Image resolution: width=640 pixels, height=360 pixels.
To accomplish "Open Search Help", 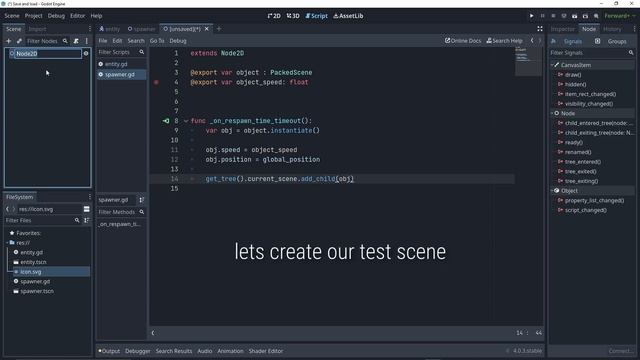I will pos(504,41).
